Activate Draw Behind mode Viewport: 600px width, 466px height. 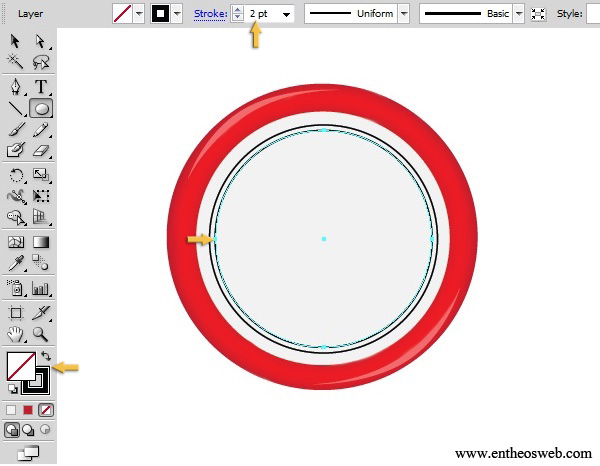(x=28, y=430)
